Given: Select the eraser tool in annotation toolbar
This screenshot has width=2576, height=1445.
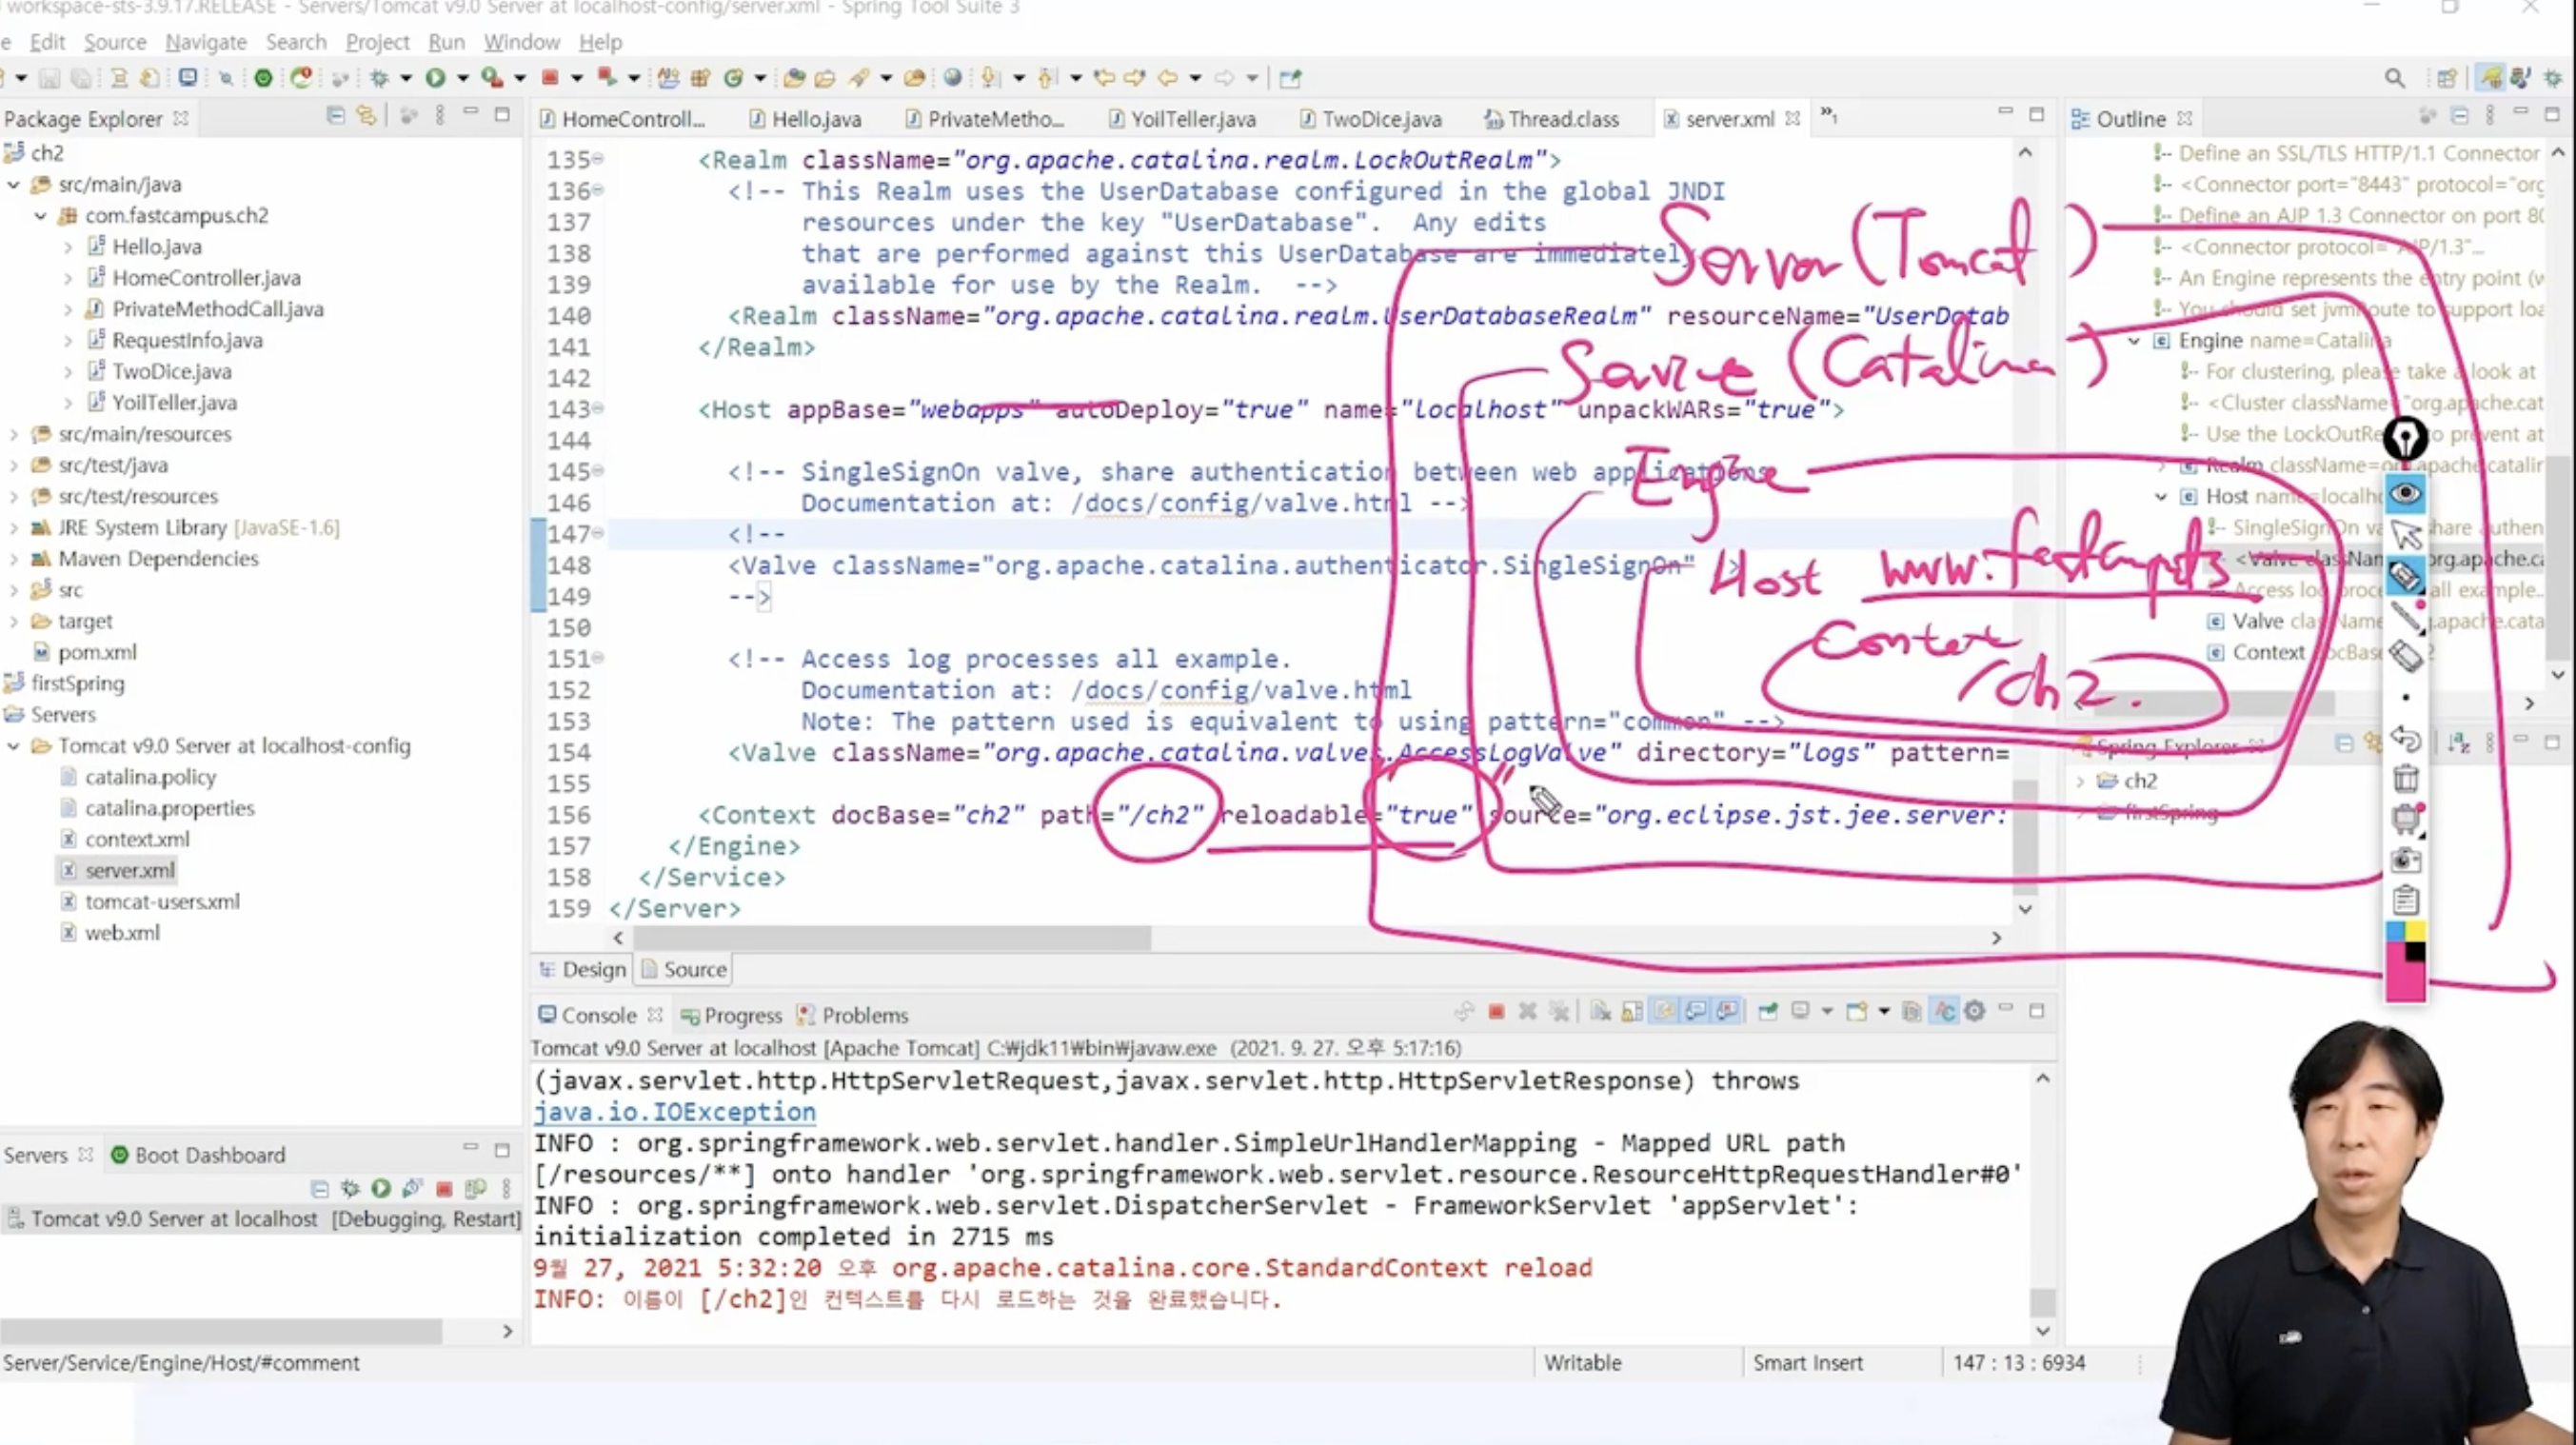Looking at the screenshot, I should click(2405, 656).
